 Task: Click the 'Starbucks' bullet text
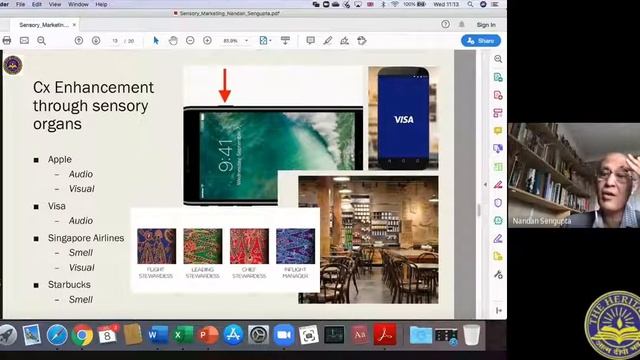69,284
